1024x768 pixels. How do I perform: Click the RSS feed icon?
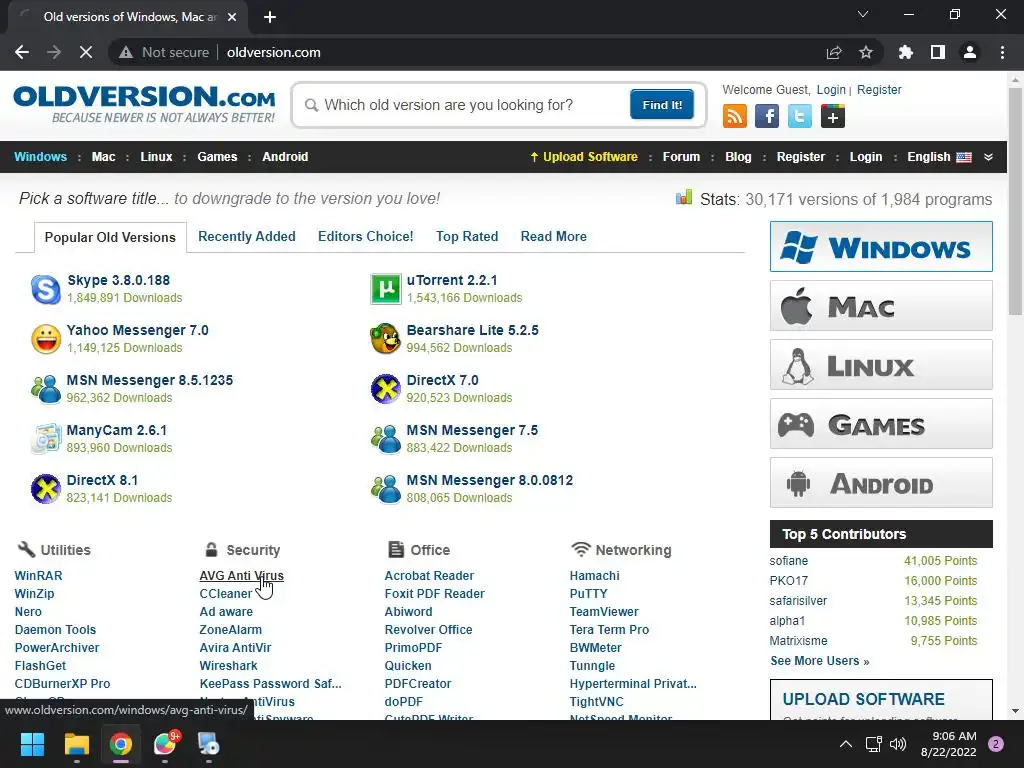coord(735,116)
